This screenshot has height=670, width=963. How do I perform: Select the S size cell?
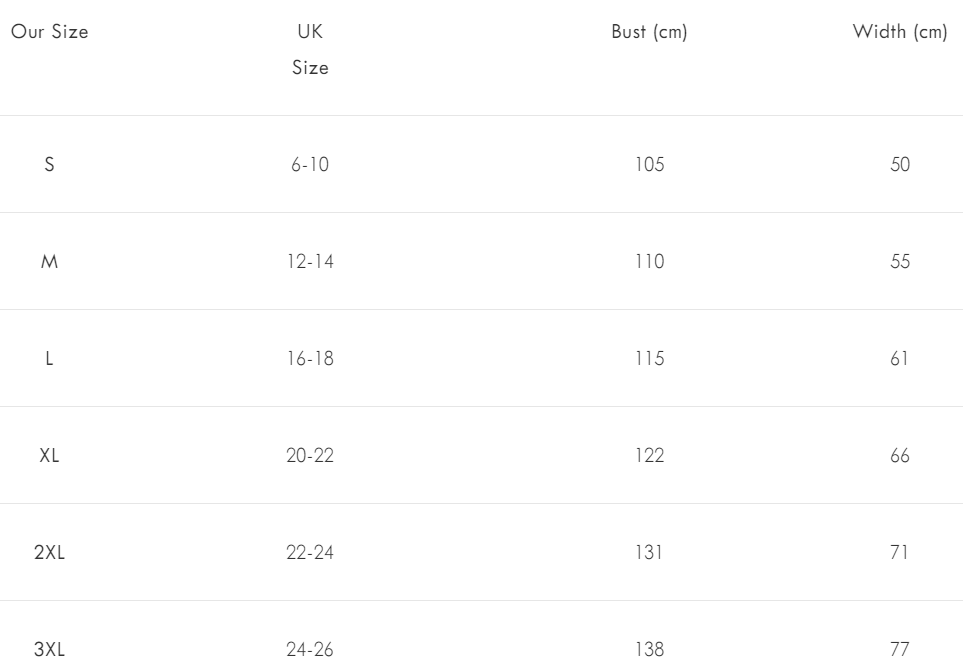point(49,165)
